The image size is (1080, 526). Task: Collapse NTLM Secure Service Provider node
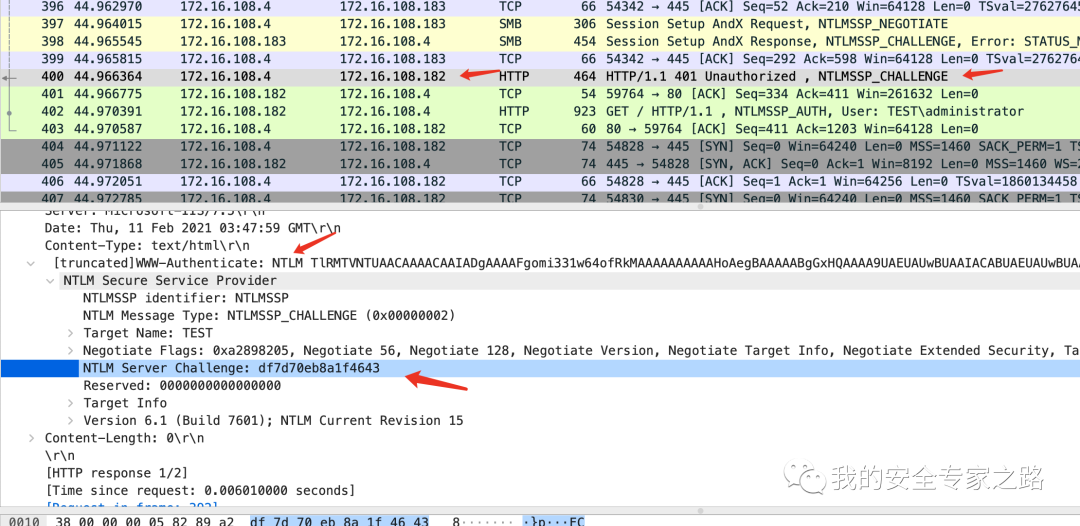click(x=50, y=281)
